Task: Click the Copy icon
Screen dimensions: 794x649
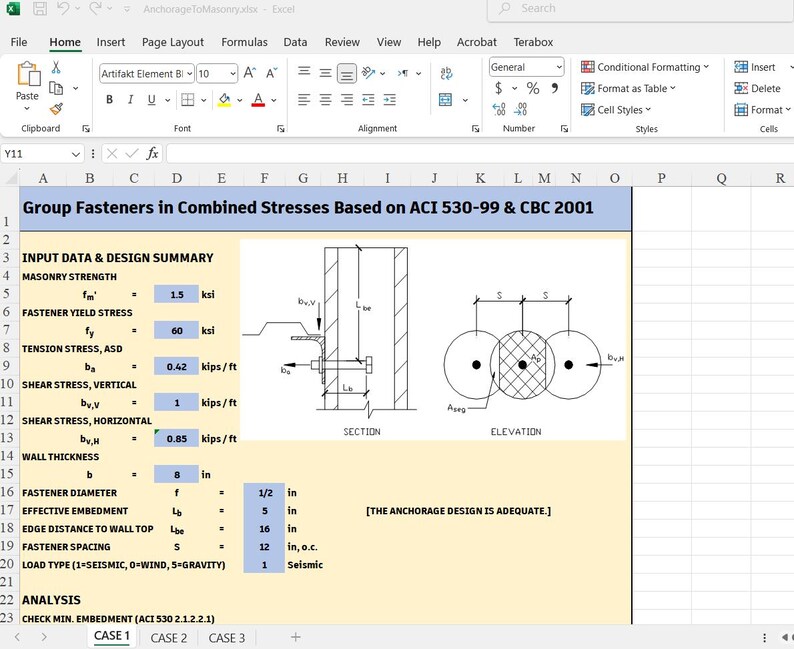Action: tap(56, 88)
